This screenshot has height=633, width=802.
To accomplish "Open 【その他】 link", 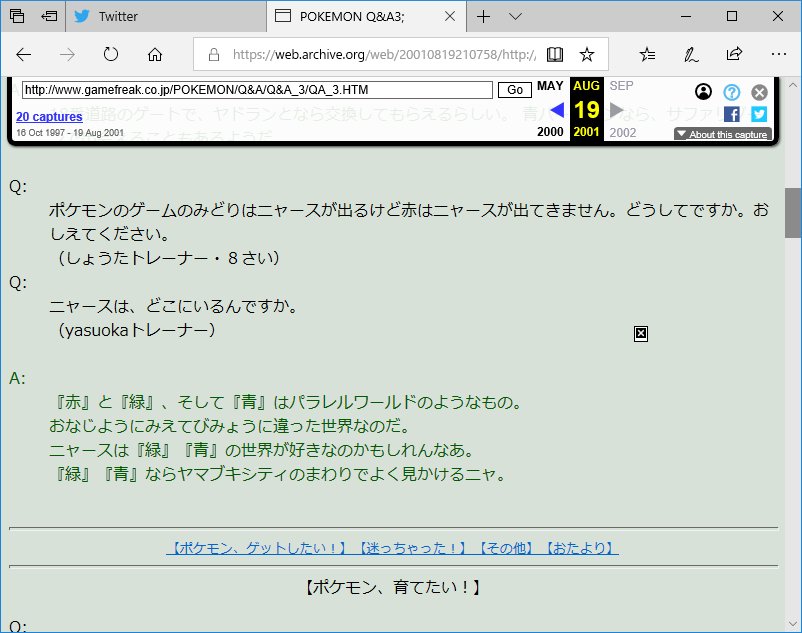I will [505, 548].
